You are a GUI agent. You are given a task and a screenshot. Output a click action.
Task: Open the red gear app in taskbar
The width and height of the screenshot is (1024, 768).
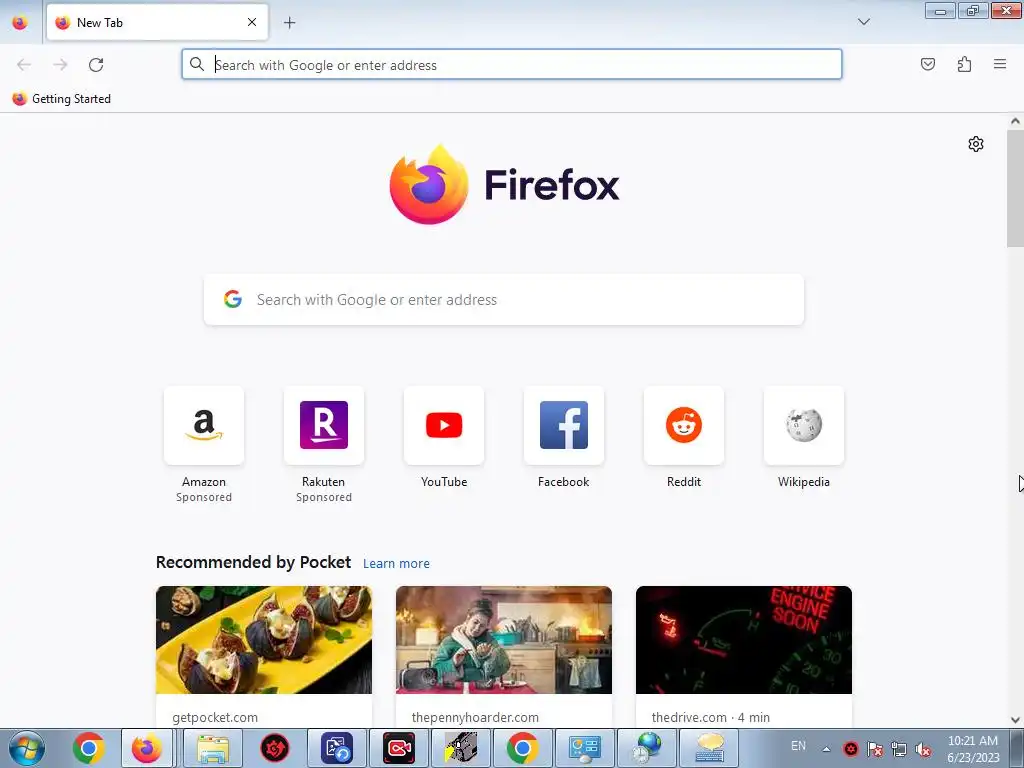pos(275,748)
